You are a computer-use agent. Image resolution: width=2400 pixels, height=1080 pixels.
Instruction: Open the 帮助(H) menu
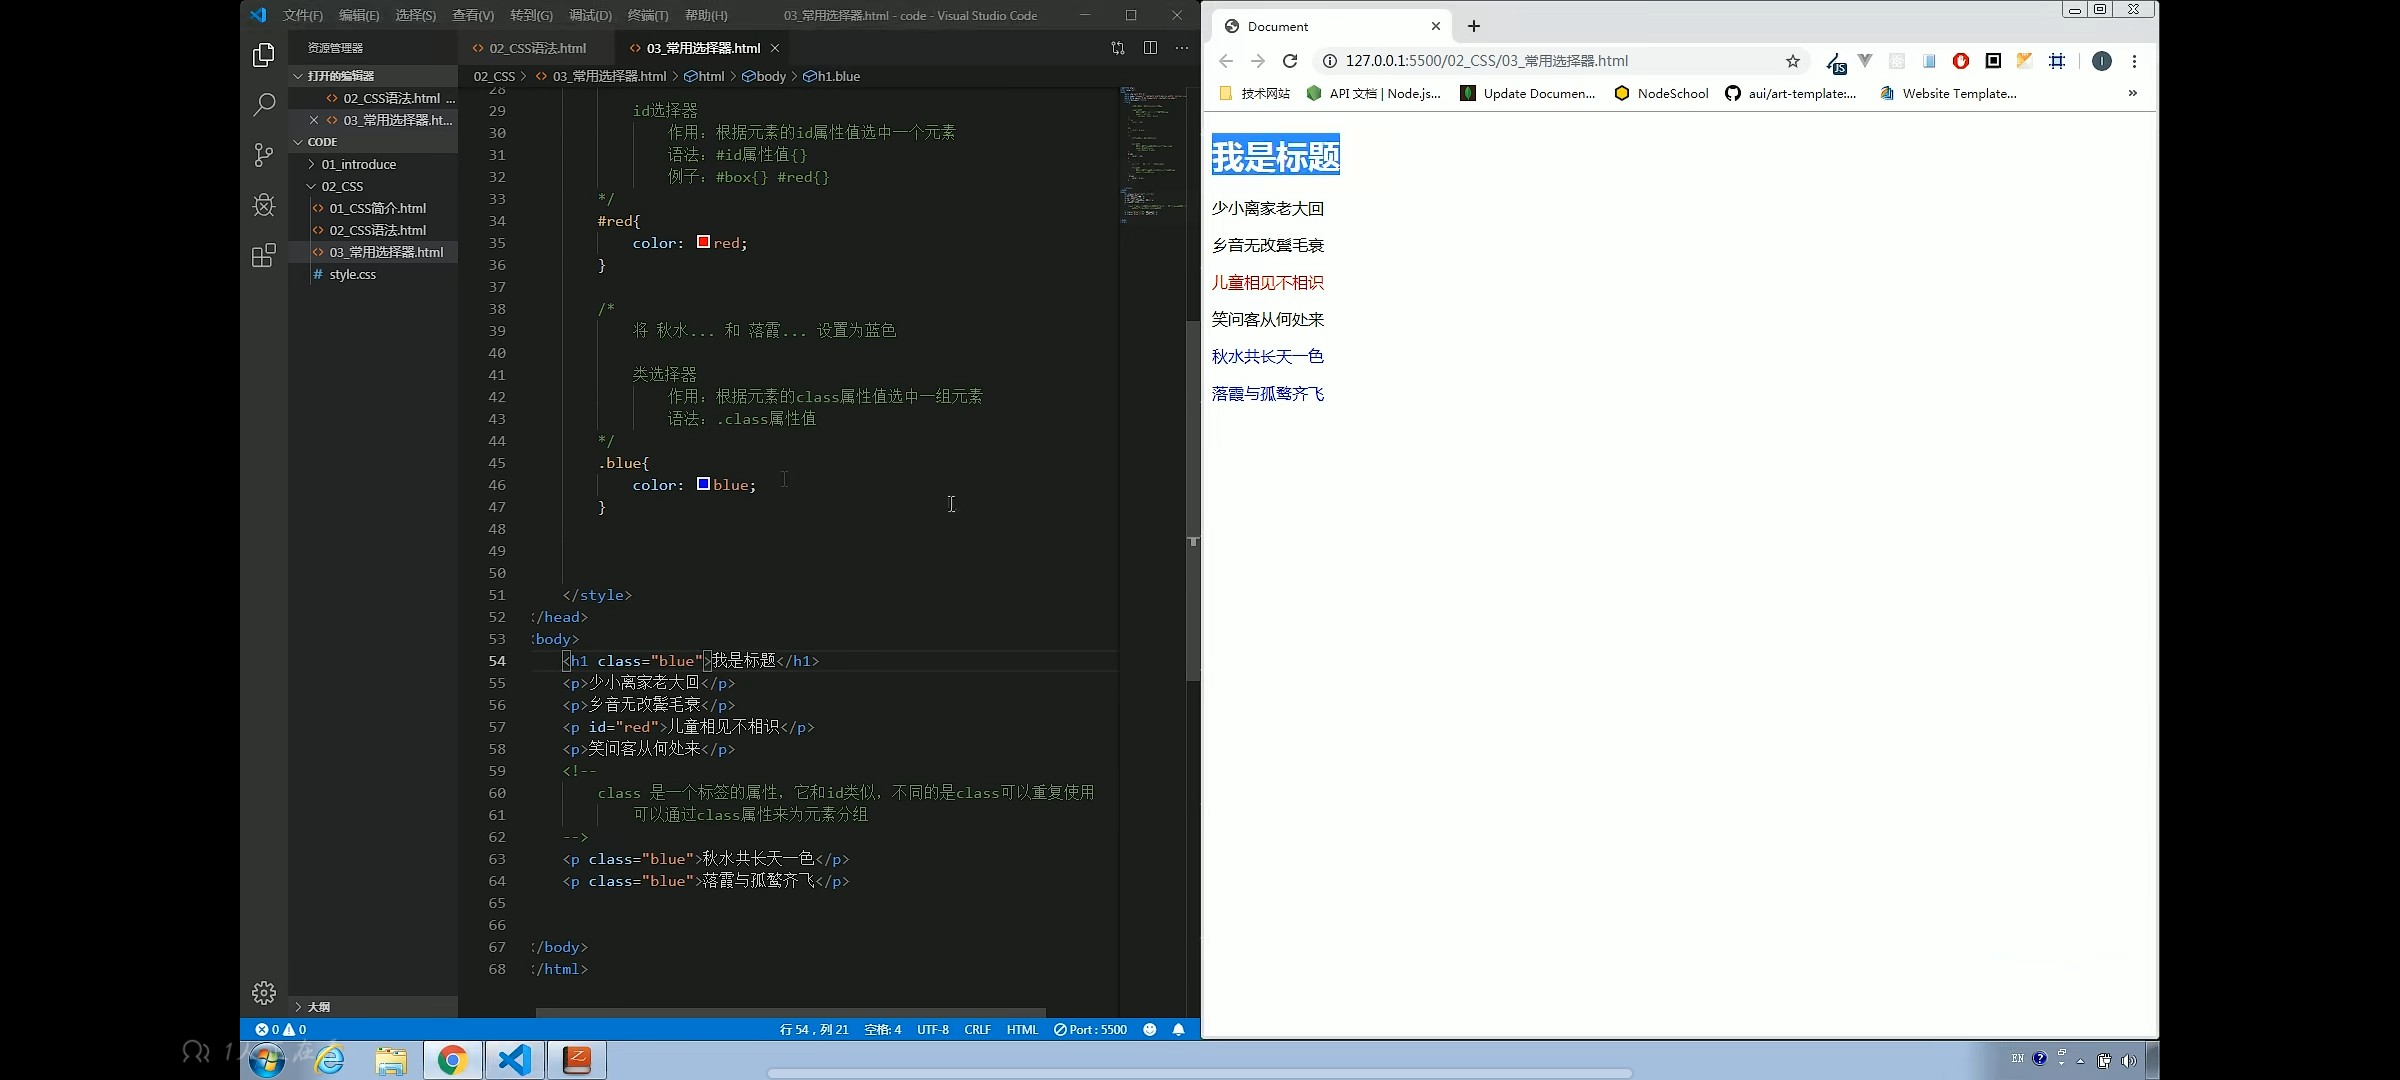click(x=706, y=15)
